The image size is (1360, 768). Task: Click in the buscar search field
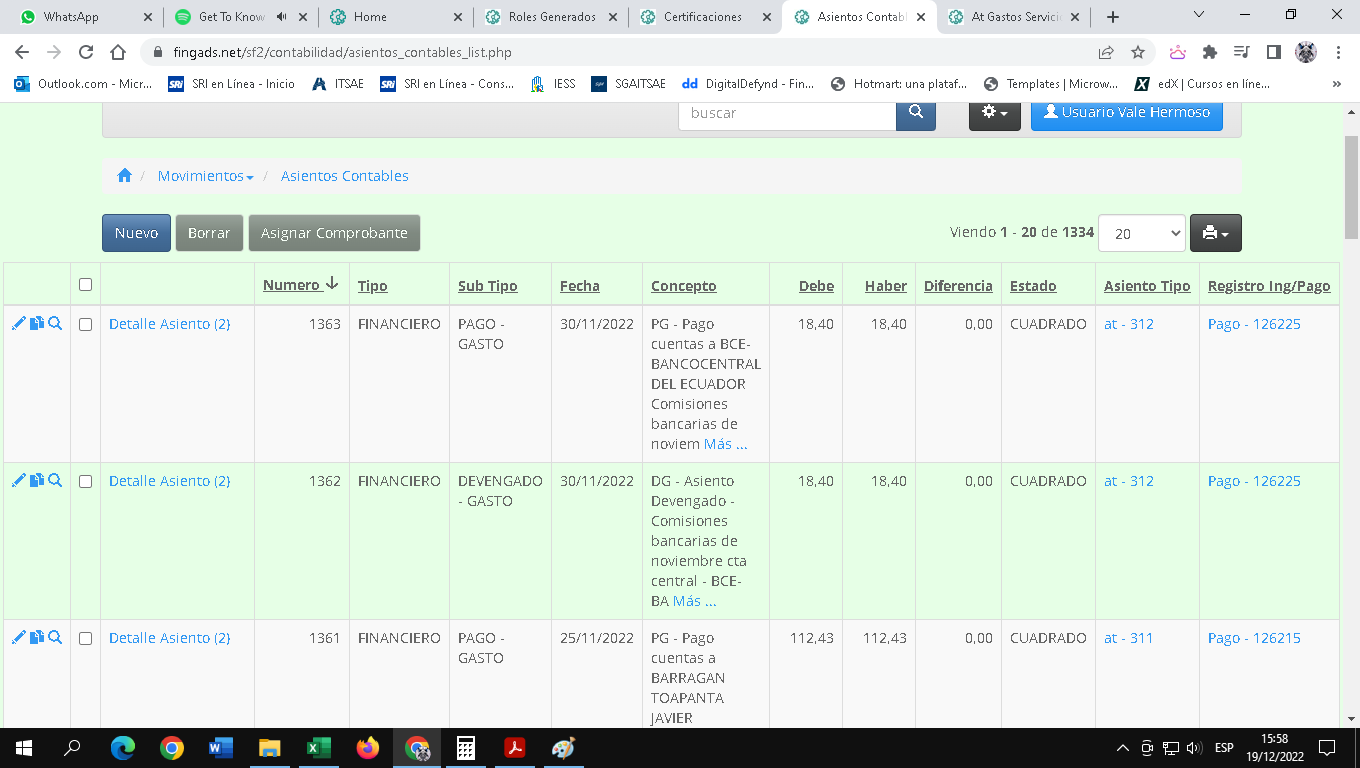click(x=787, y=113)
